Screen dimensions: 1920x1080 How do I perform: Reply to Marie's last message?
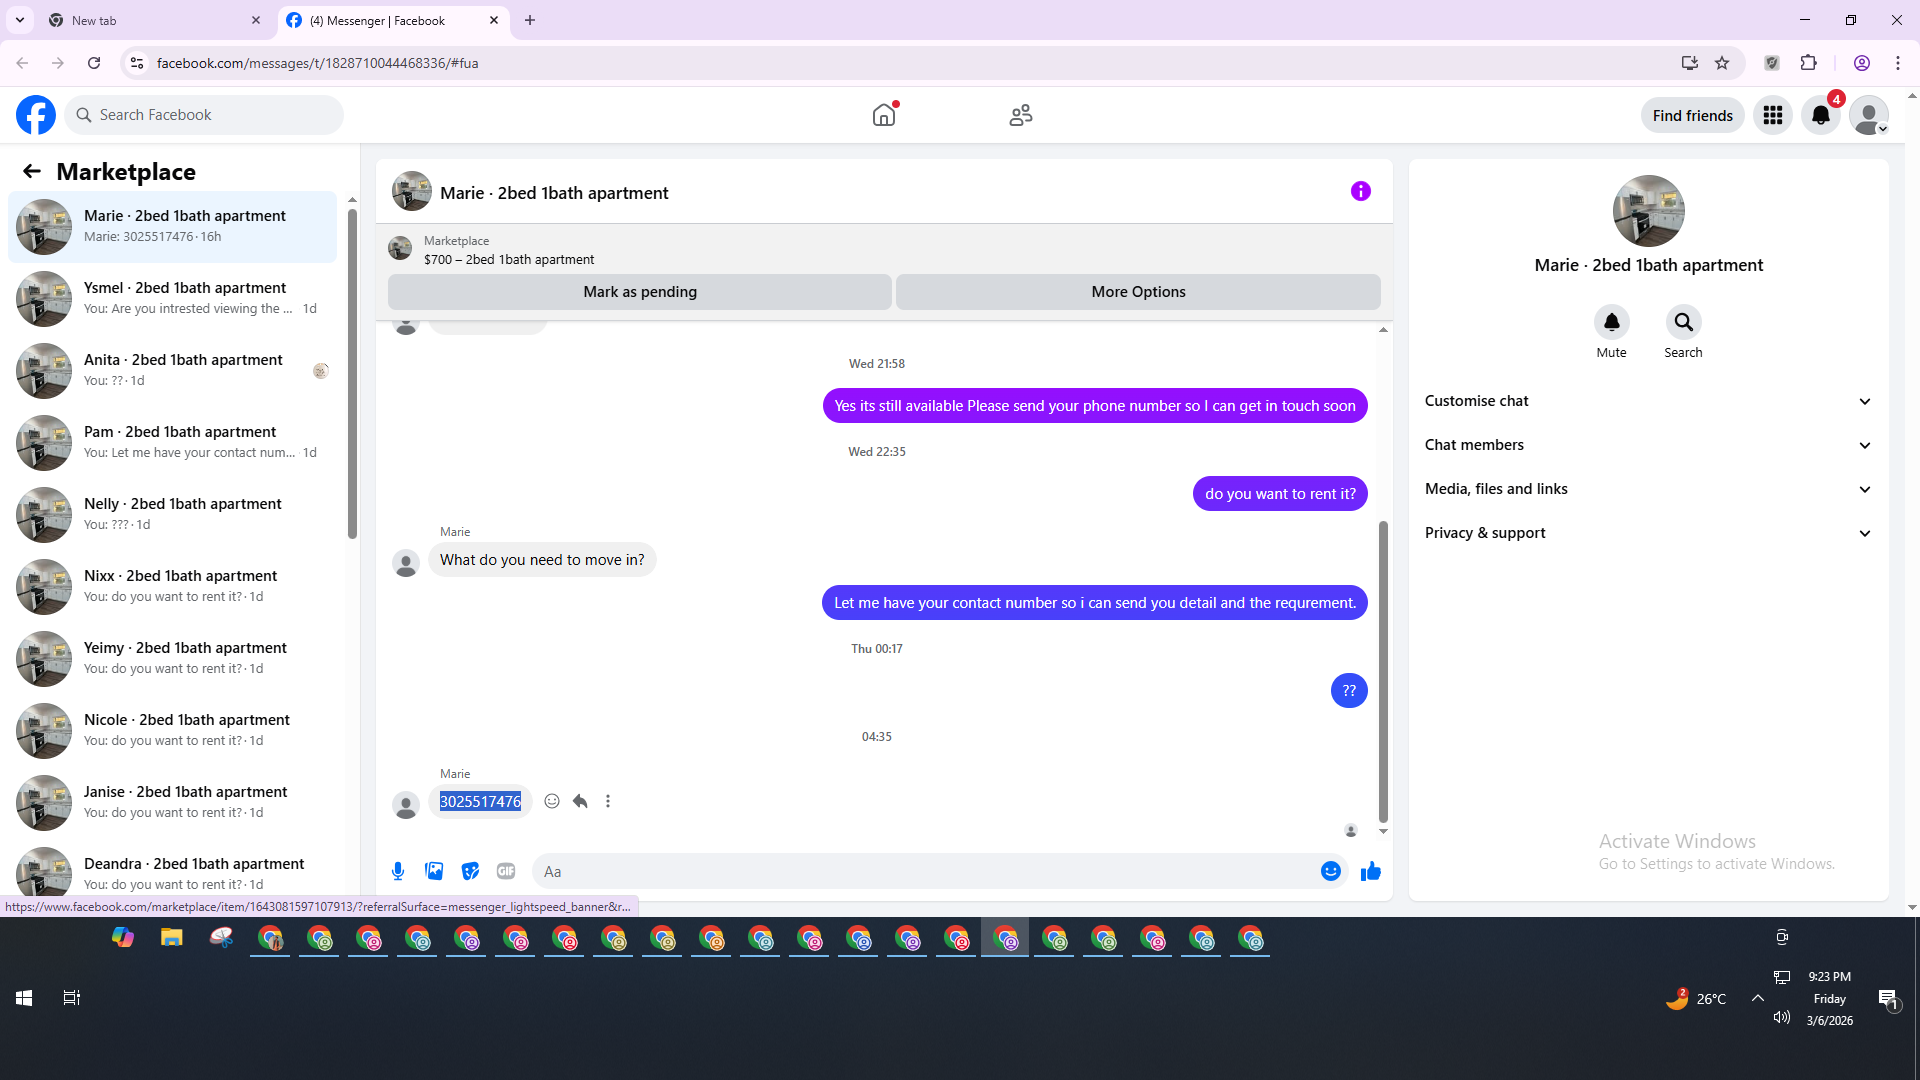[x=580, y=801]
